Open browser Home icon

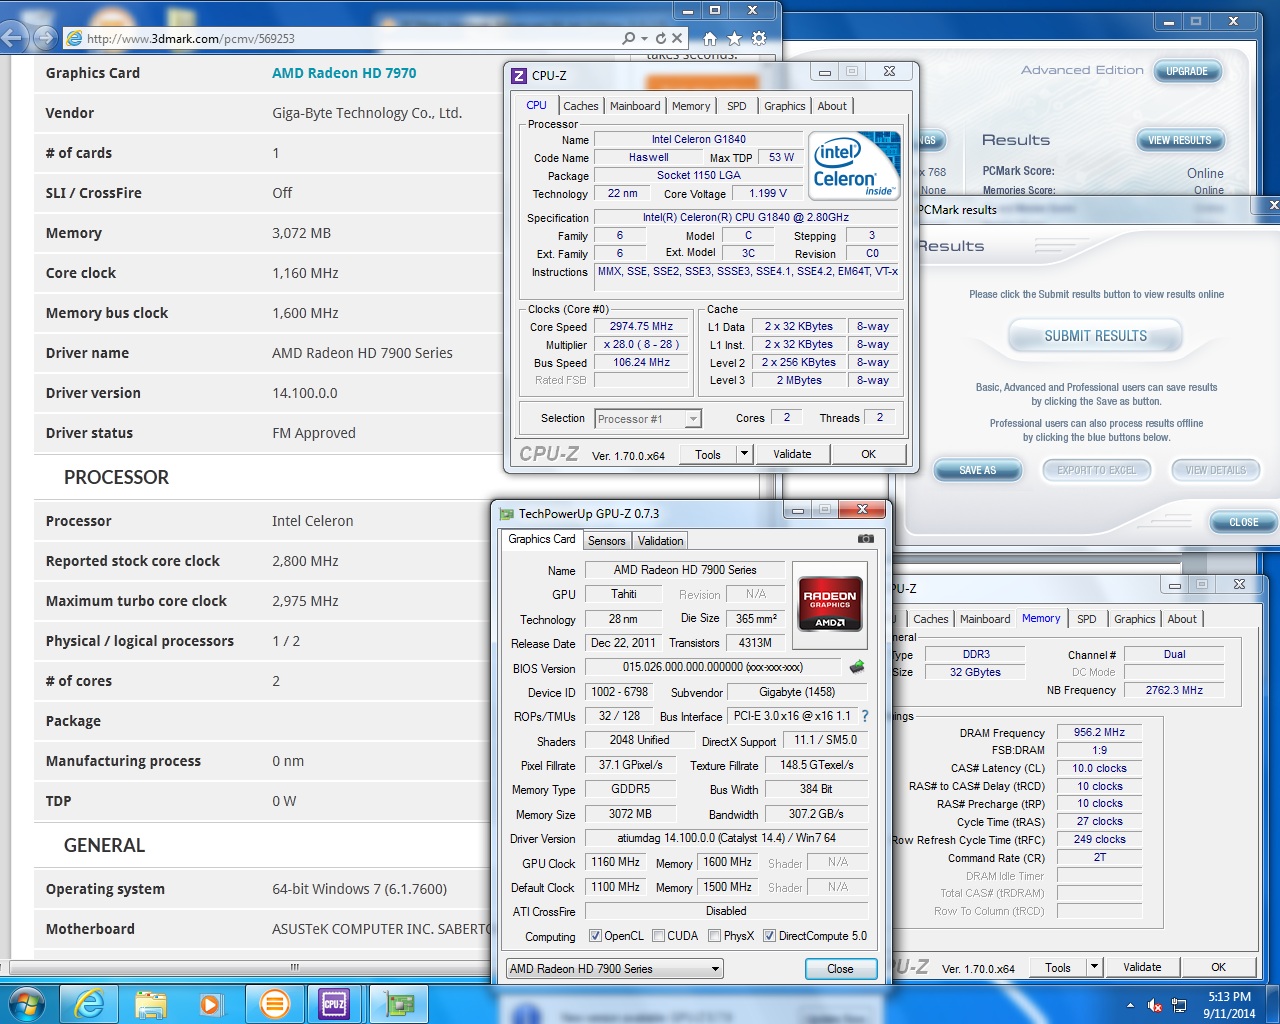tap(710, 38)
